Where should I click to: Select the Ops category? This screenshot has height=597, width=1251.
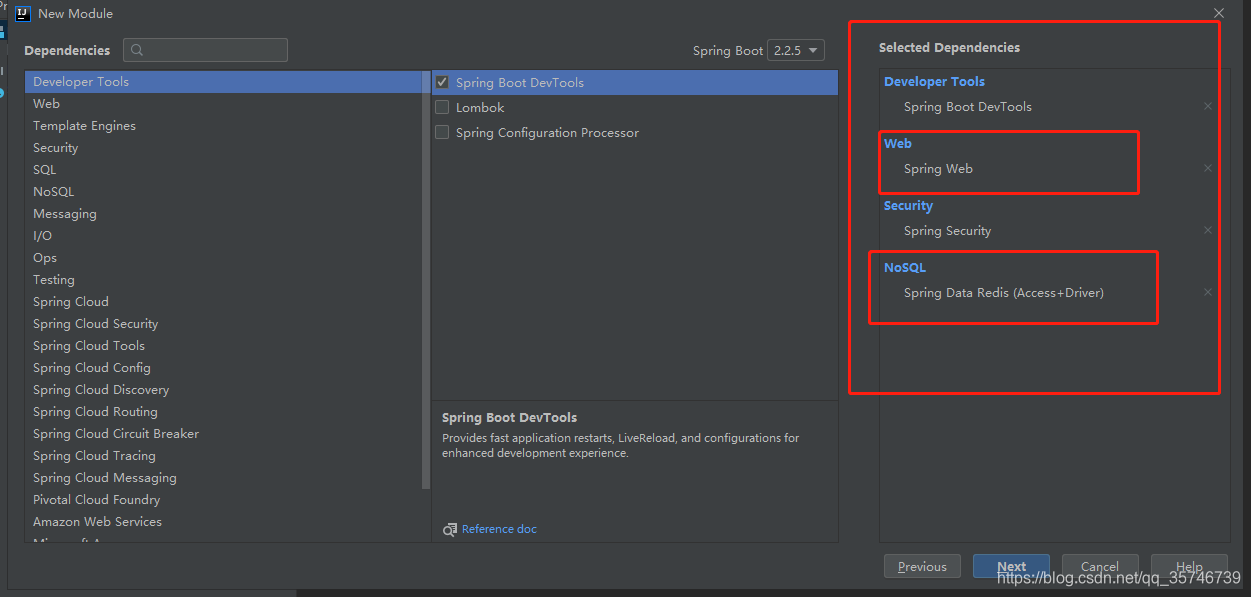[223, 258]
